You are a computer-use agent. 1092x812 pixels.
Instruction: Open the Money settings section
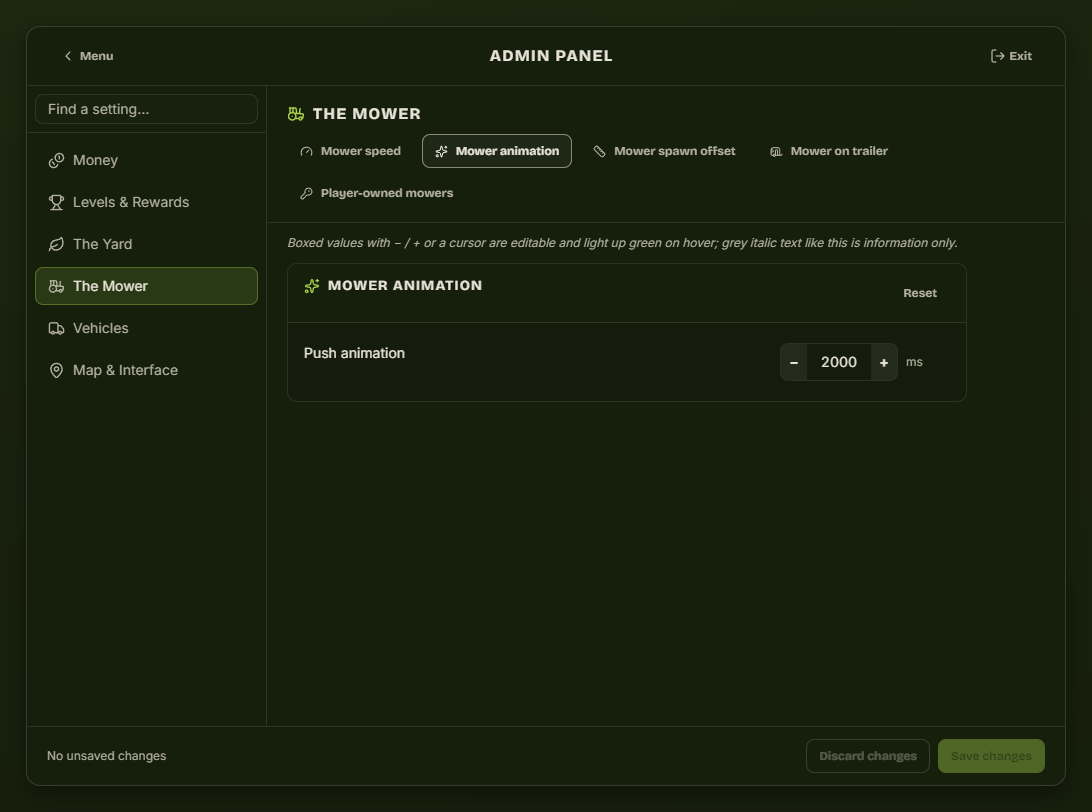coord(146,160)
